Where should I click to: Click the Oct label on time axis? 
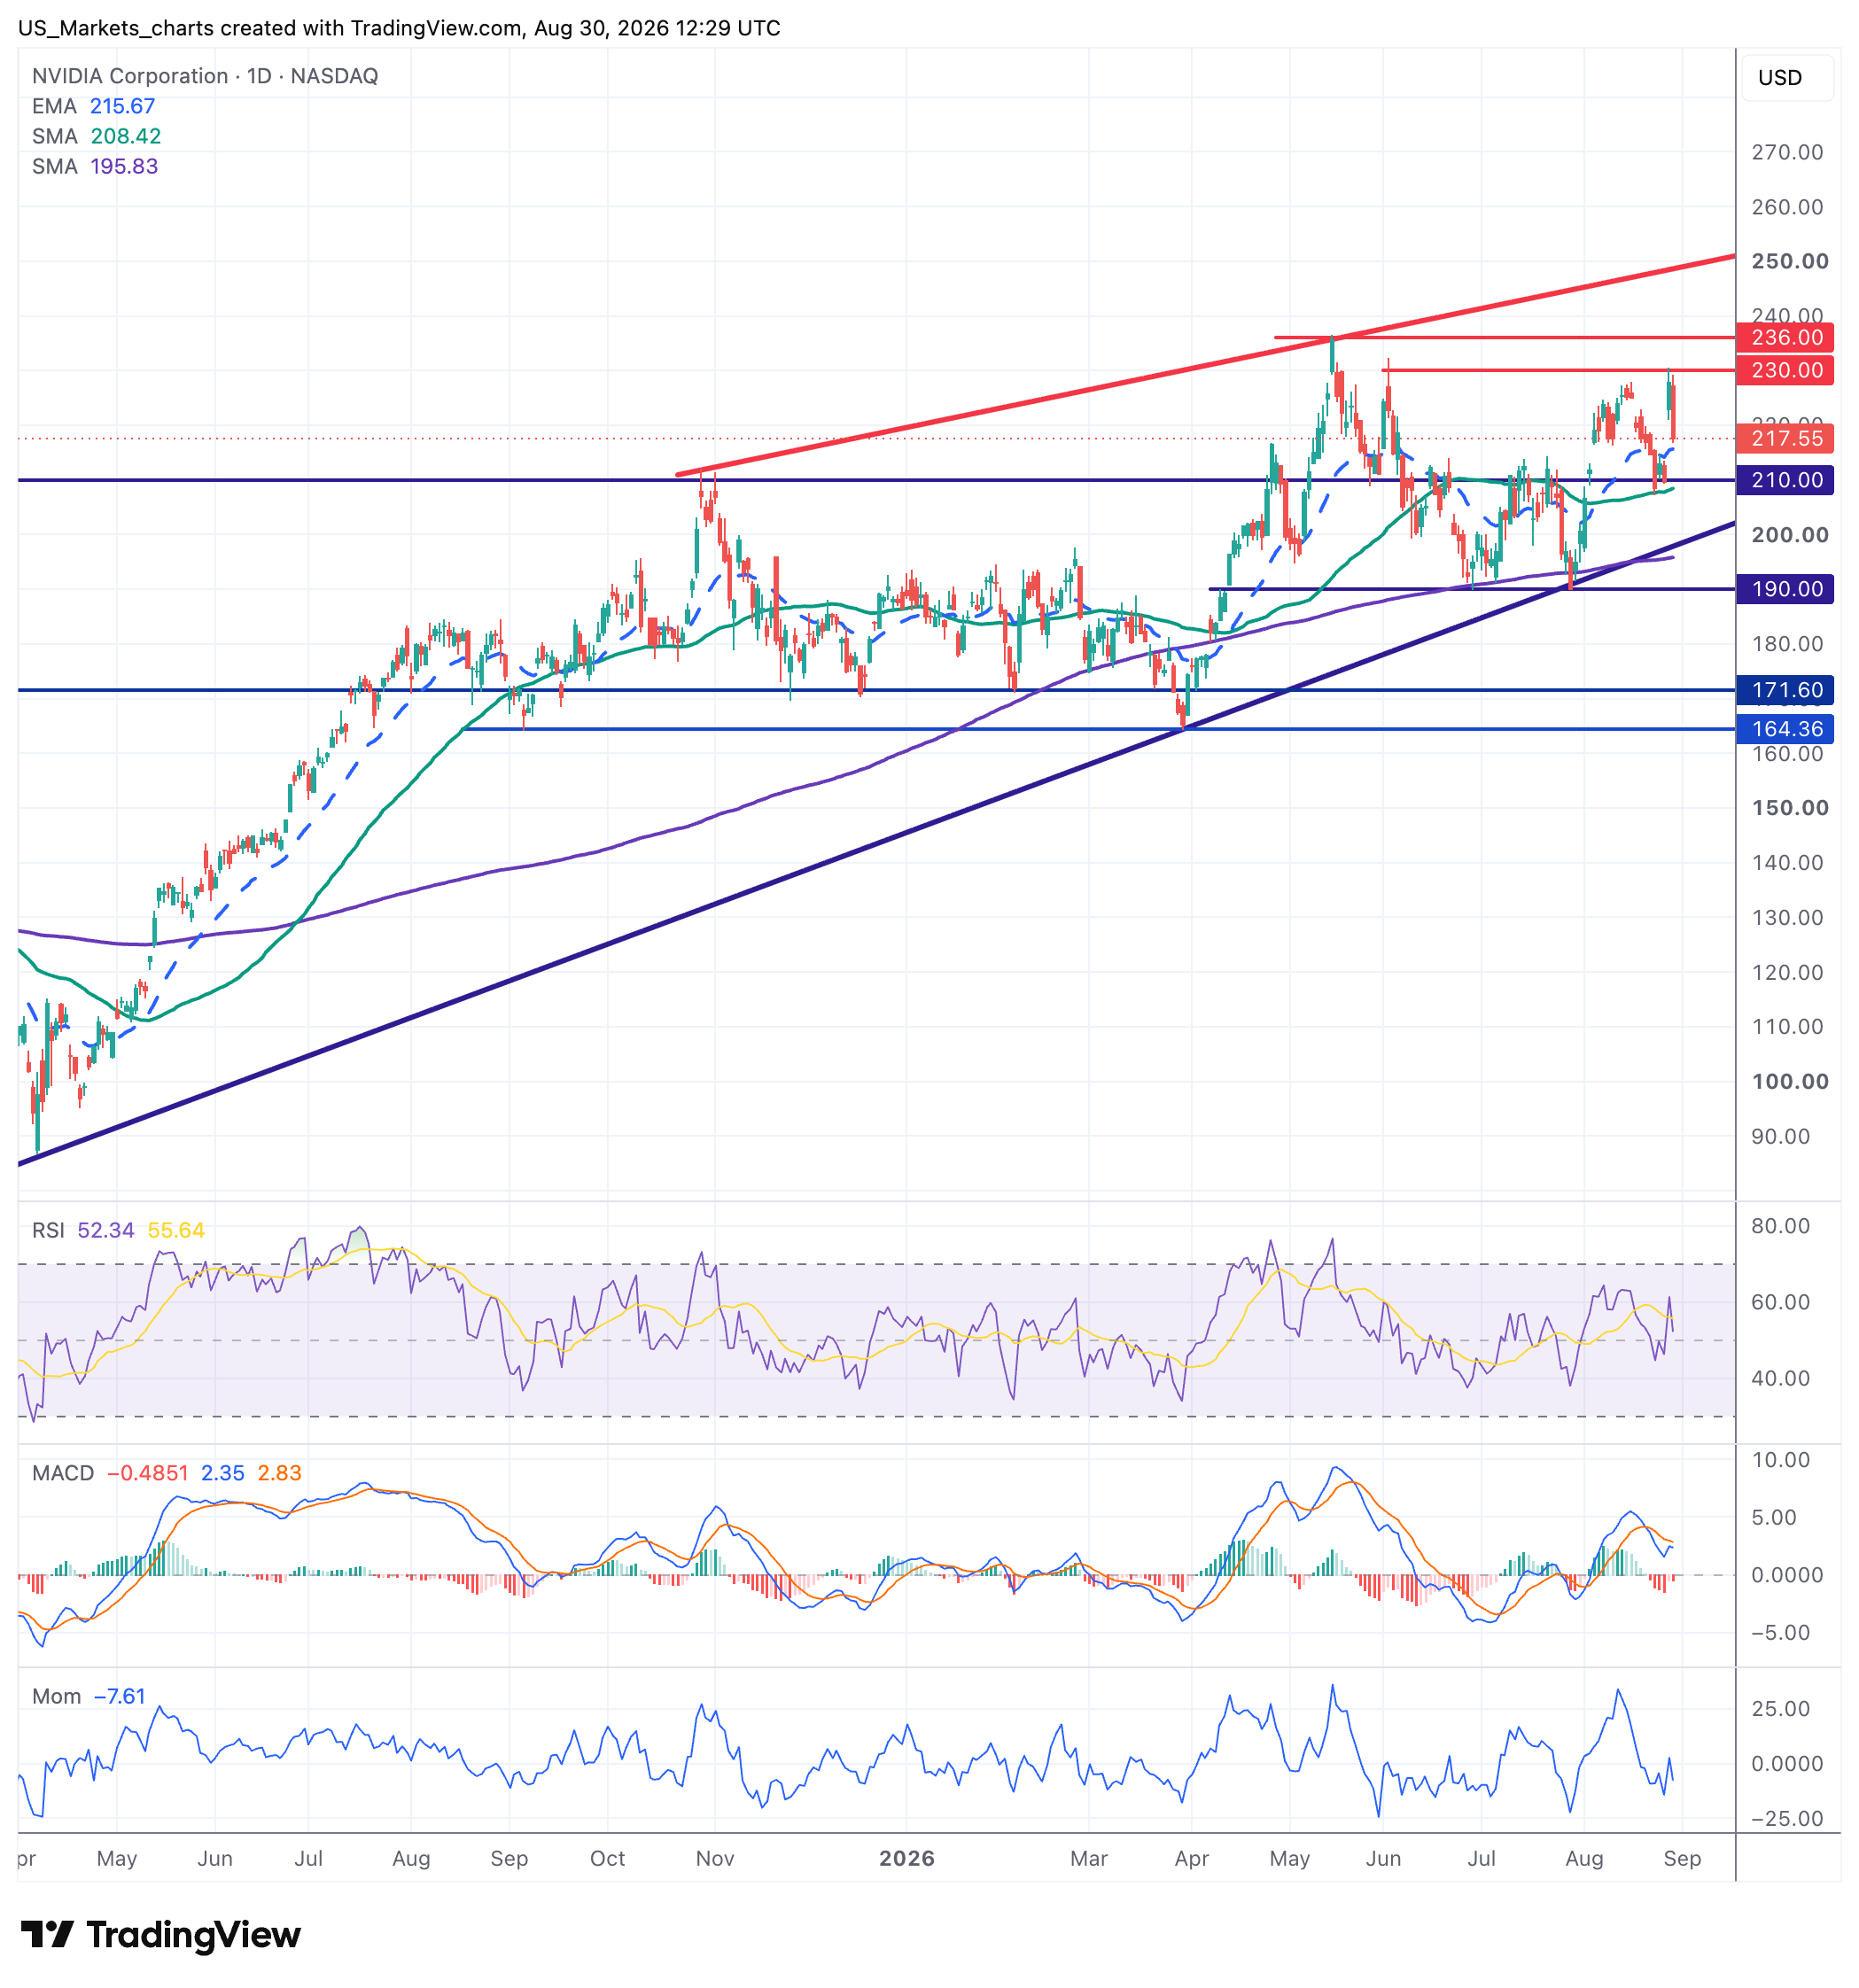click(x=607, y=1858)
